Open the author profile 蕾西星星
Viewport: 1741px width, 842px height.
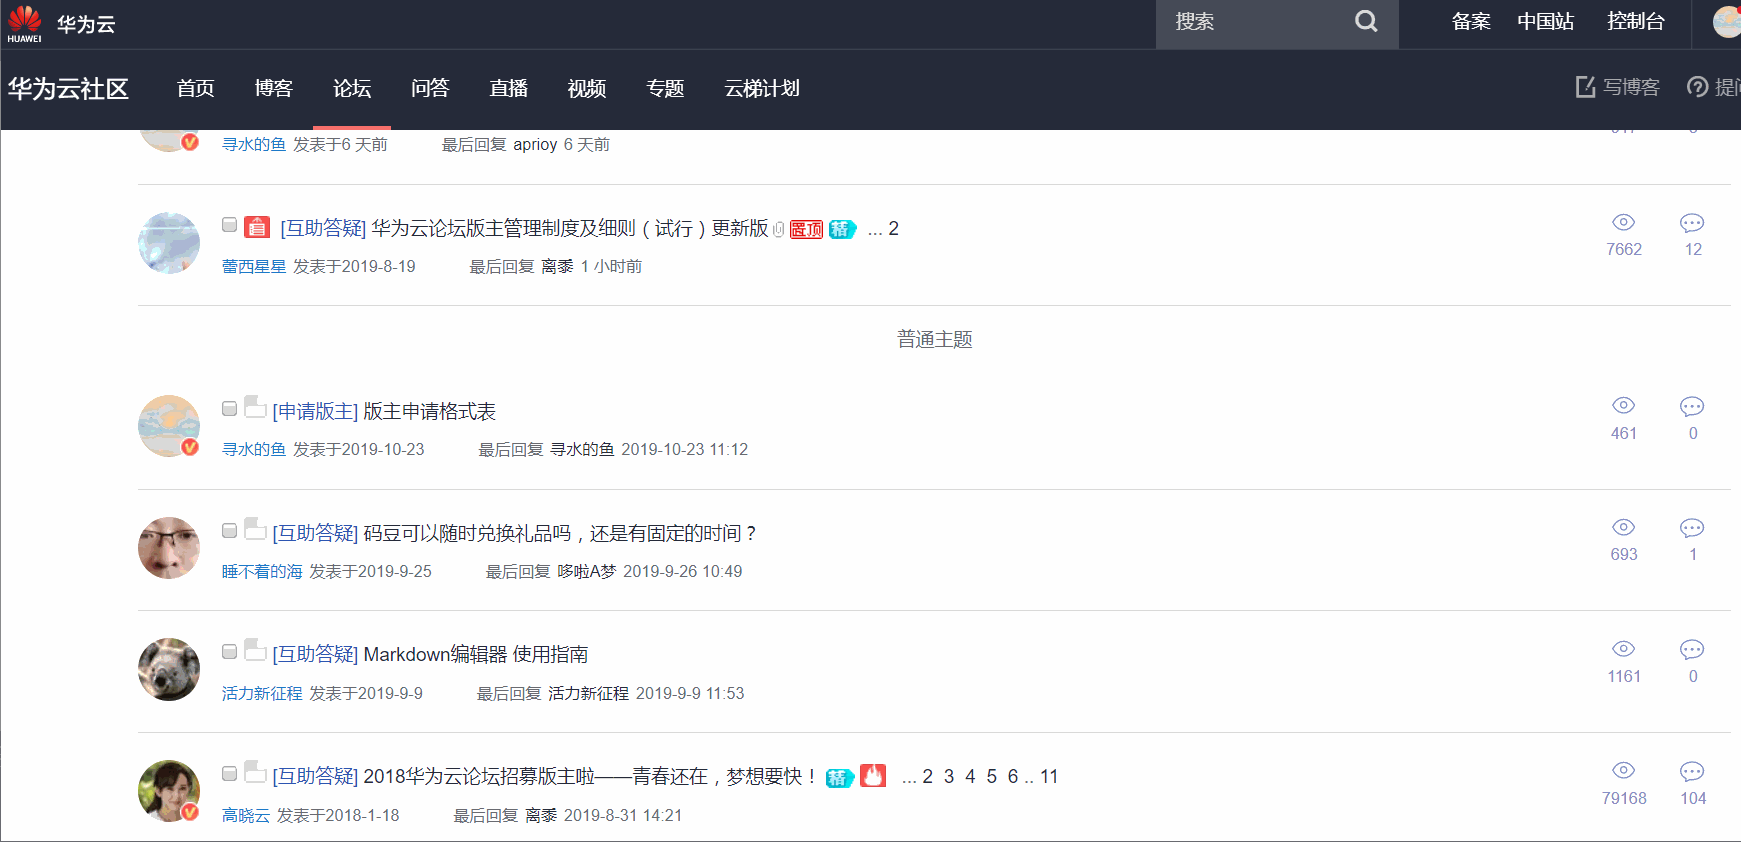(254, 266)
